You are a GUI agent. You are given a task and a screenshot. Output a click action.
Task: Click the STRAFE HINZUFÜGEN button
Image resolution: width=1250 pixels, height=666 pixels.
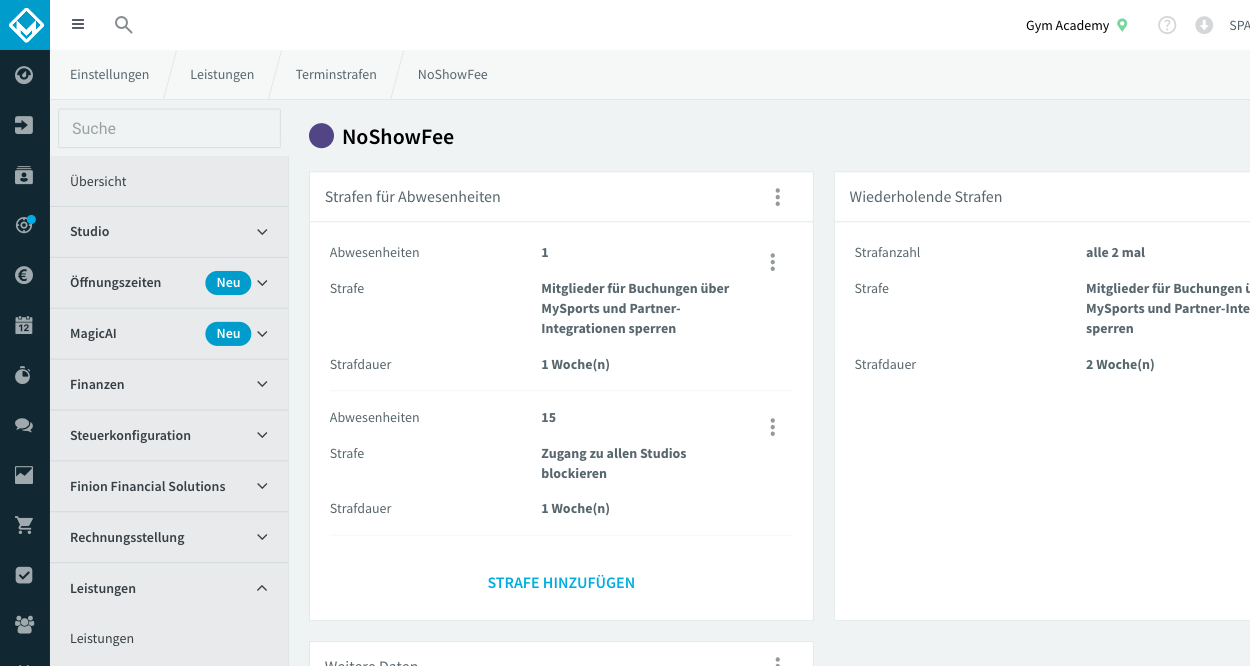(561, 583)
